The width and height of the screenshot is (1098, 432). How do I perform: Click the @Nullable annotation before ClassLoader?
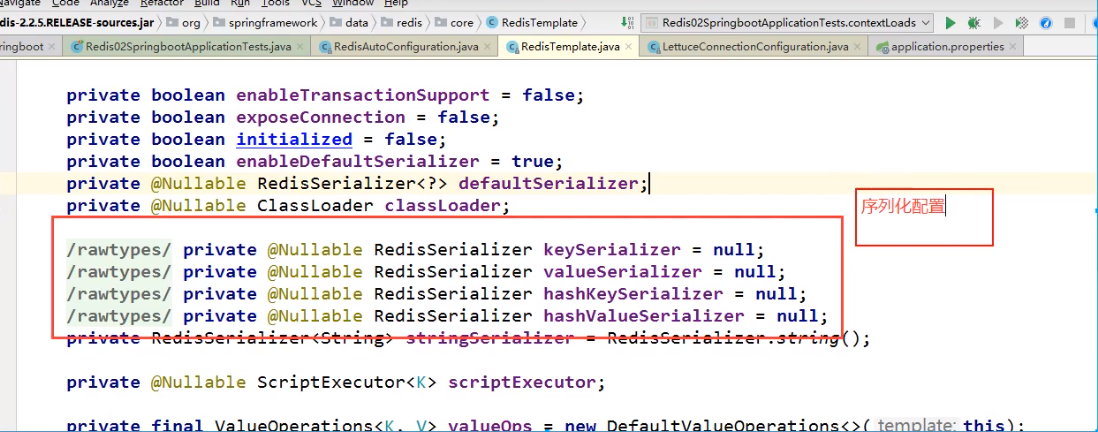198,206
